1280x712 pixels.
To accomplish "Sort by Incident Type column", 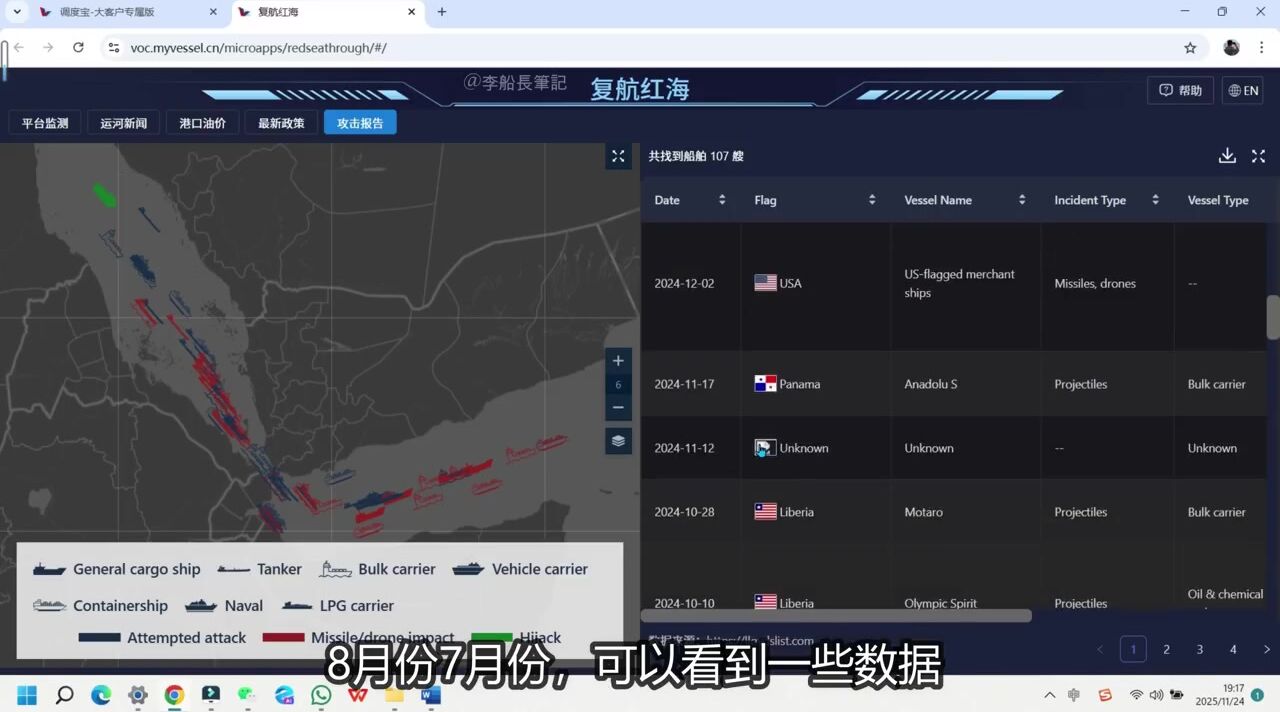I will [1155, 200].
